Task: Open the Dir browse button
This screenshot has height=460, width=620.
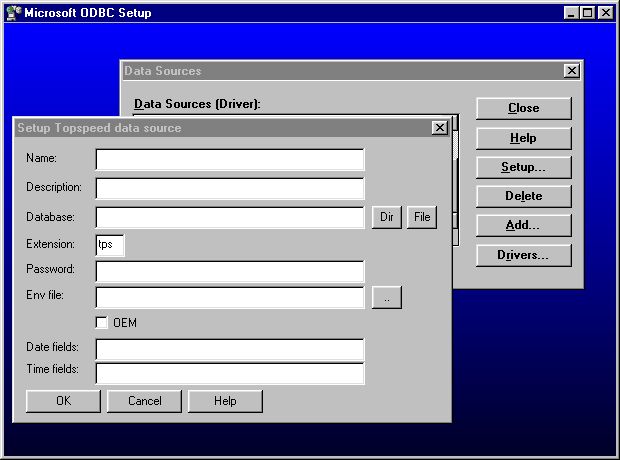Action: pos(387,217)
